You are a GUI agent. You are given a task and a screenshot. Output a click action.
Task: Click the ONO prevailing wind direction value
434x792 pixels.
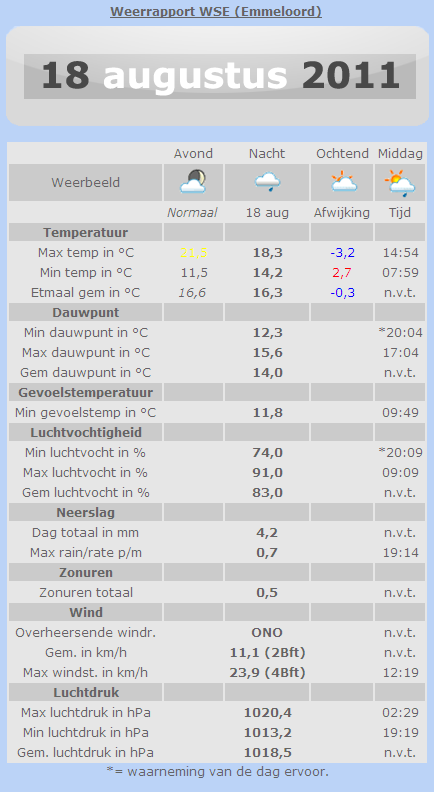click(x=267, y=633)
